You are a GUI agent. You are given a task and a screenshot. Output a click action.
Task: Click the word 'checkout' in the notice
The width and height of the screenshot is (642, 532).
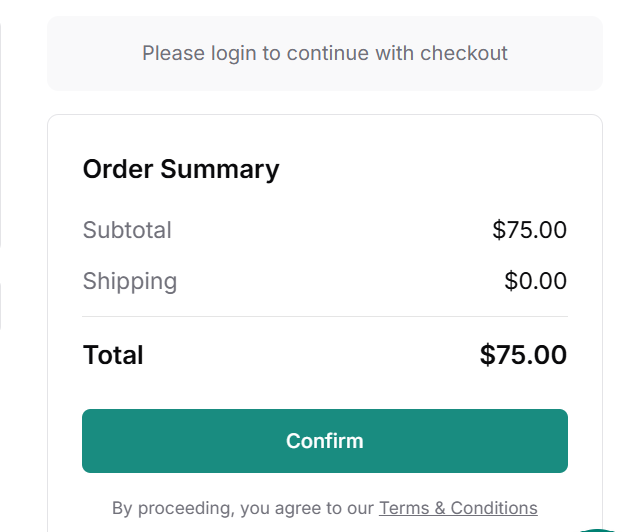[463, 53]
